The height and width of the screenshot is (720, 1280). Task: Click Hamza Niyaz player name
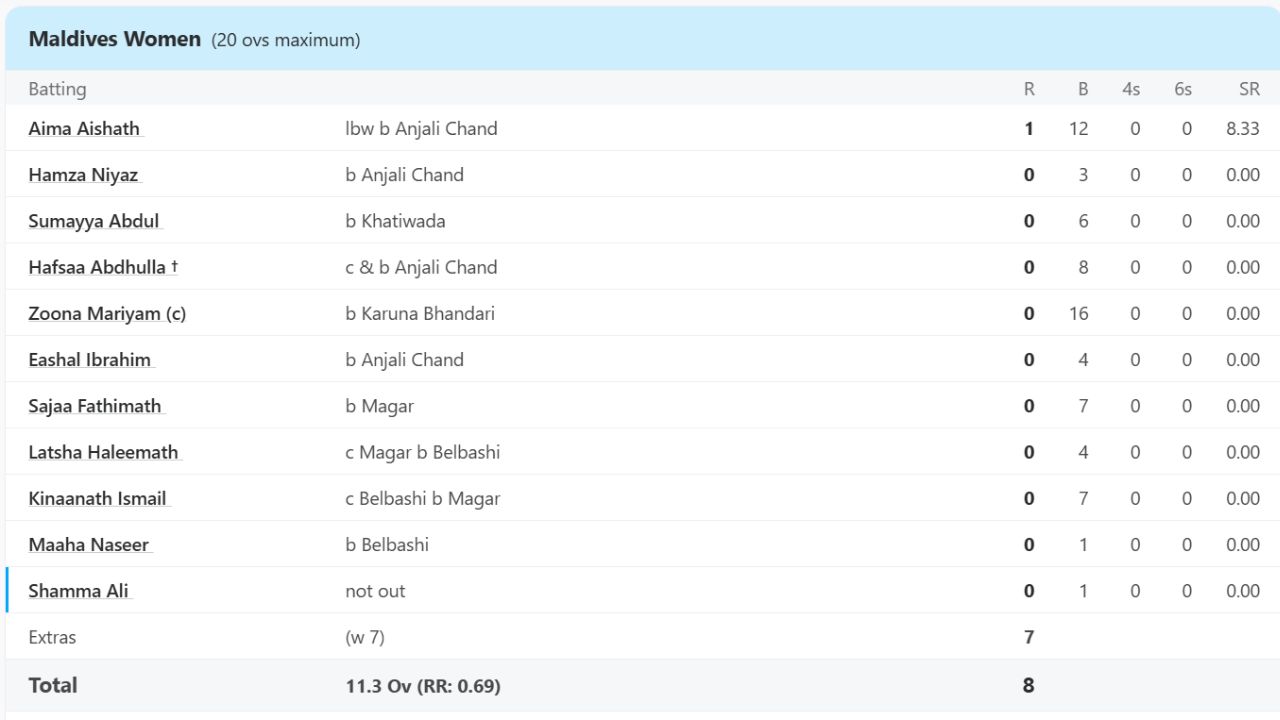click(83, 175)
